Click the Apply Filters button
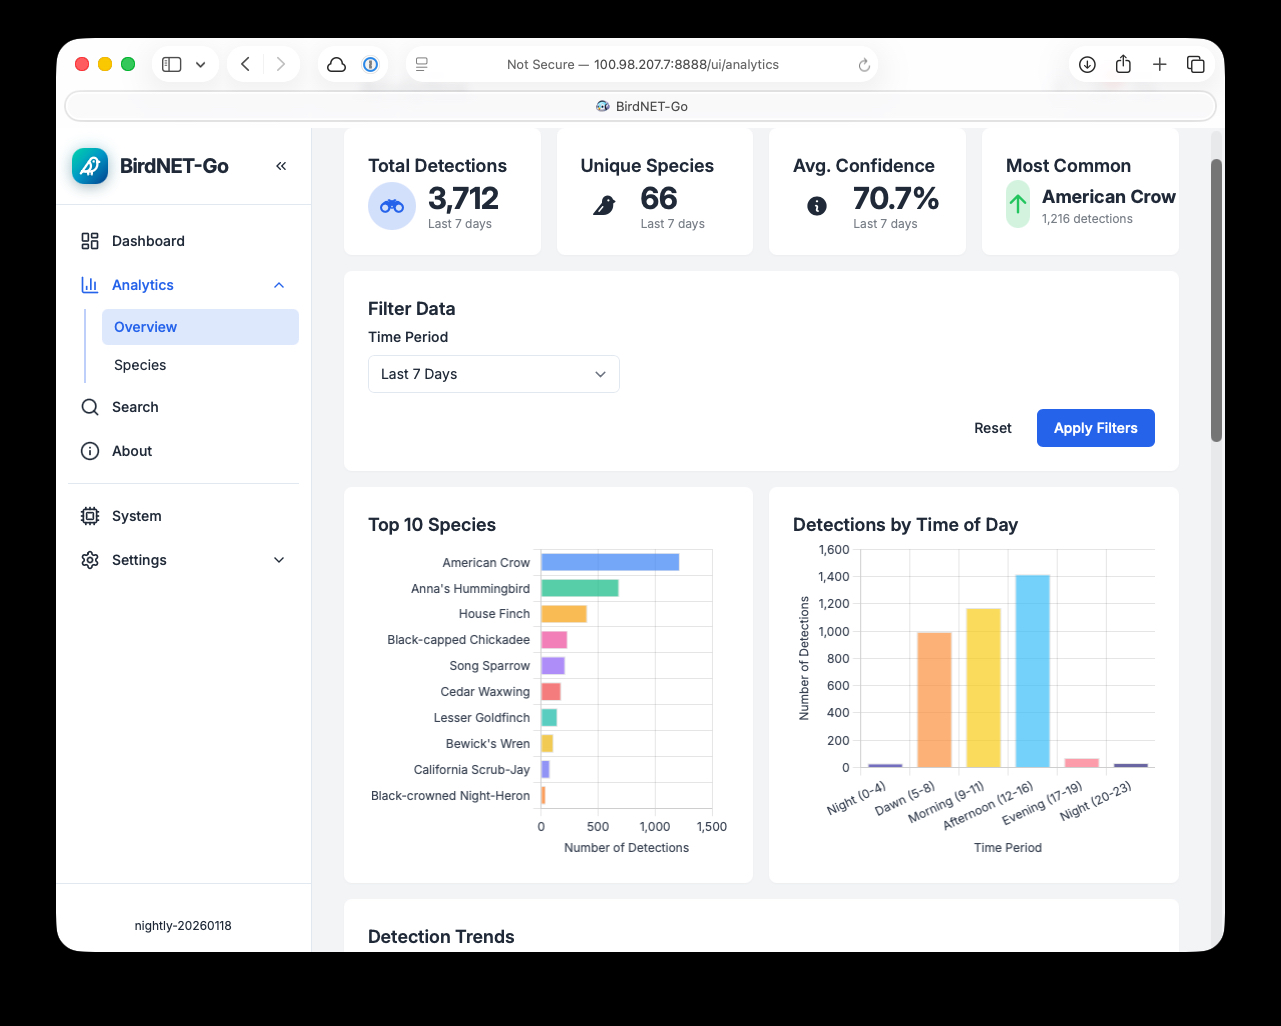The height and width of the screenshot is (1026, 1281). 1095,428
